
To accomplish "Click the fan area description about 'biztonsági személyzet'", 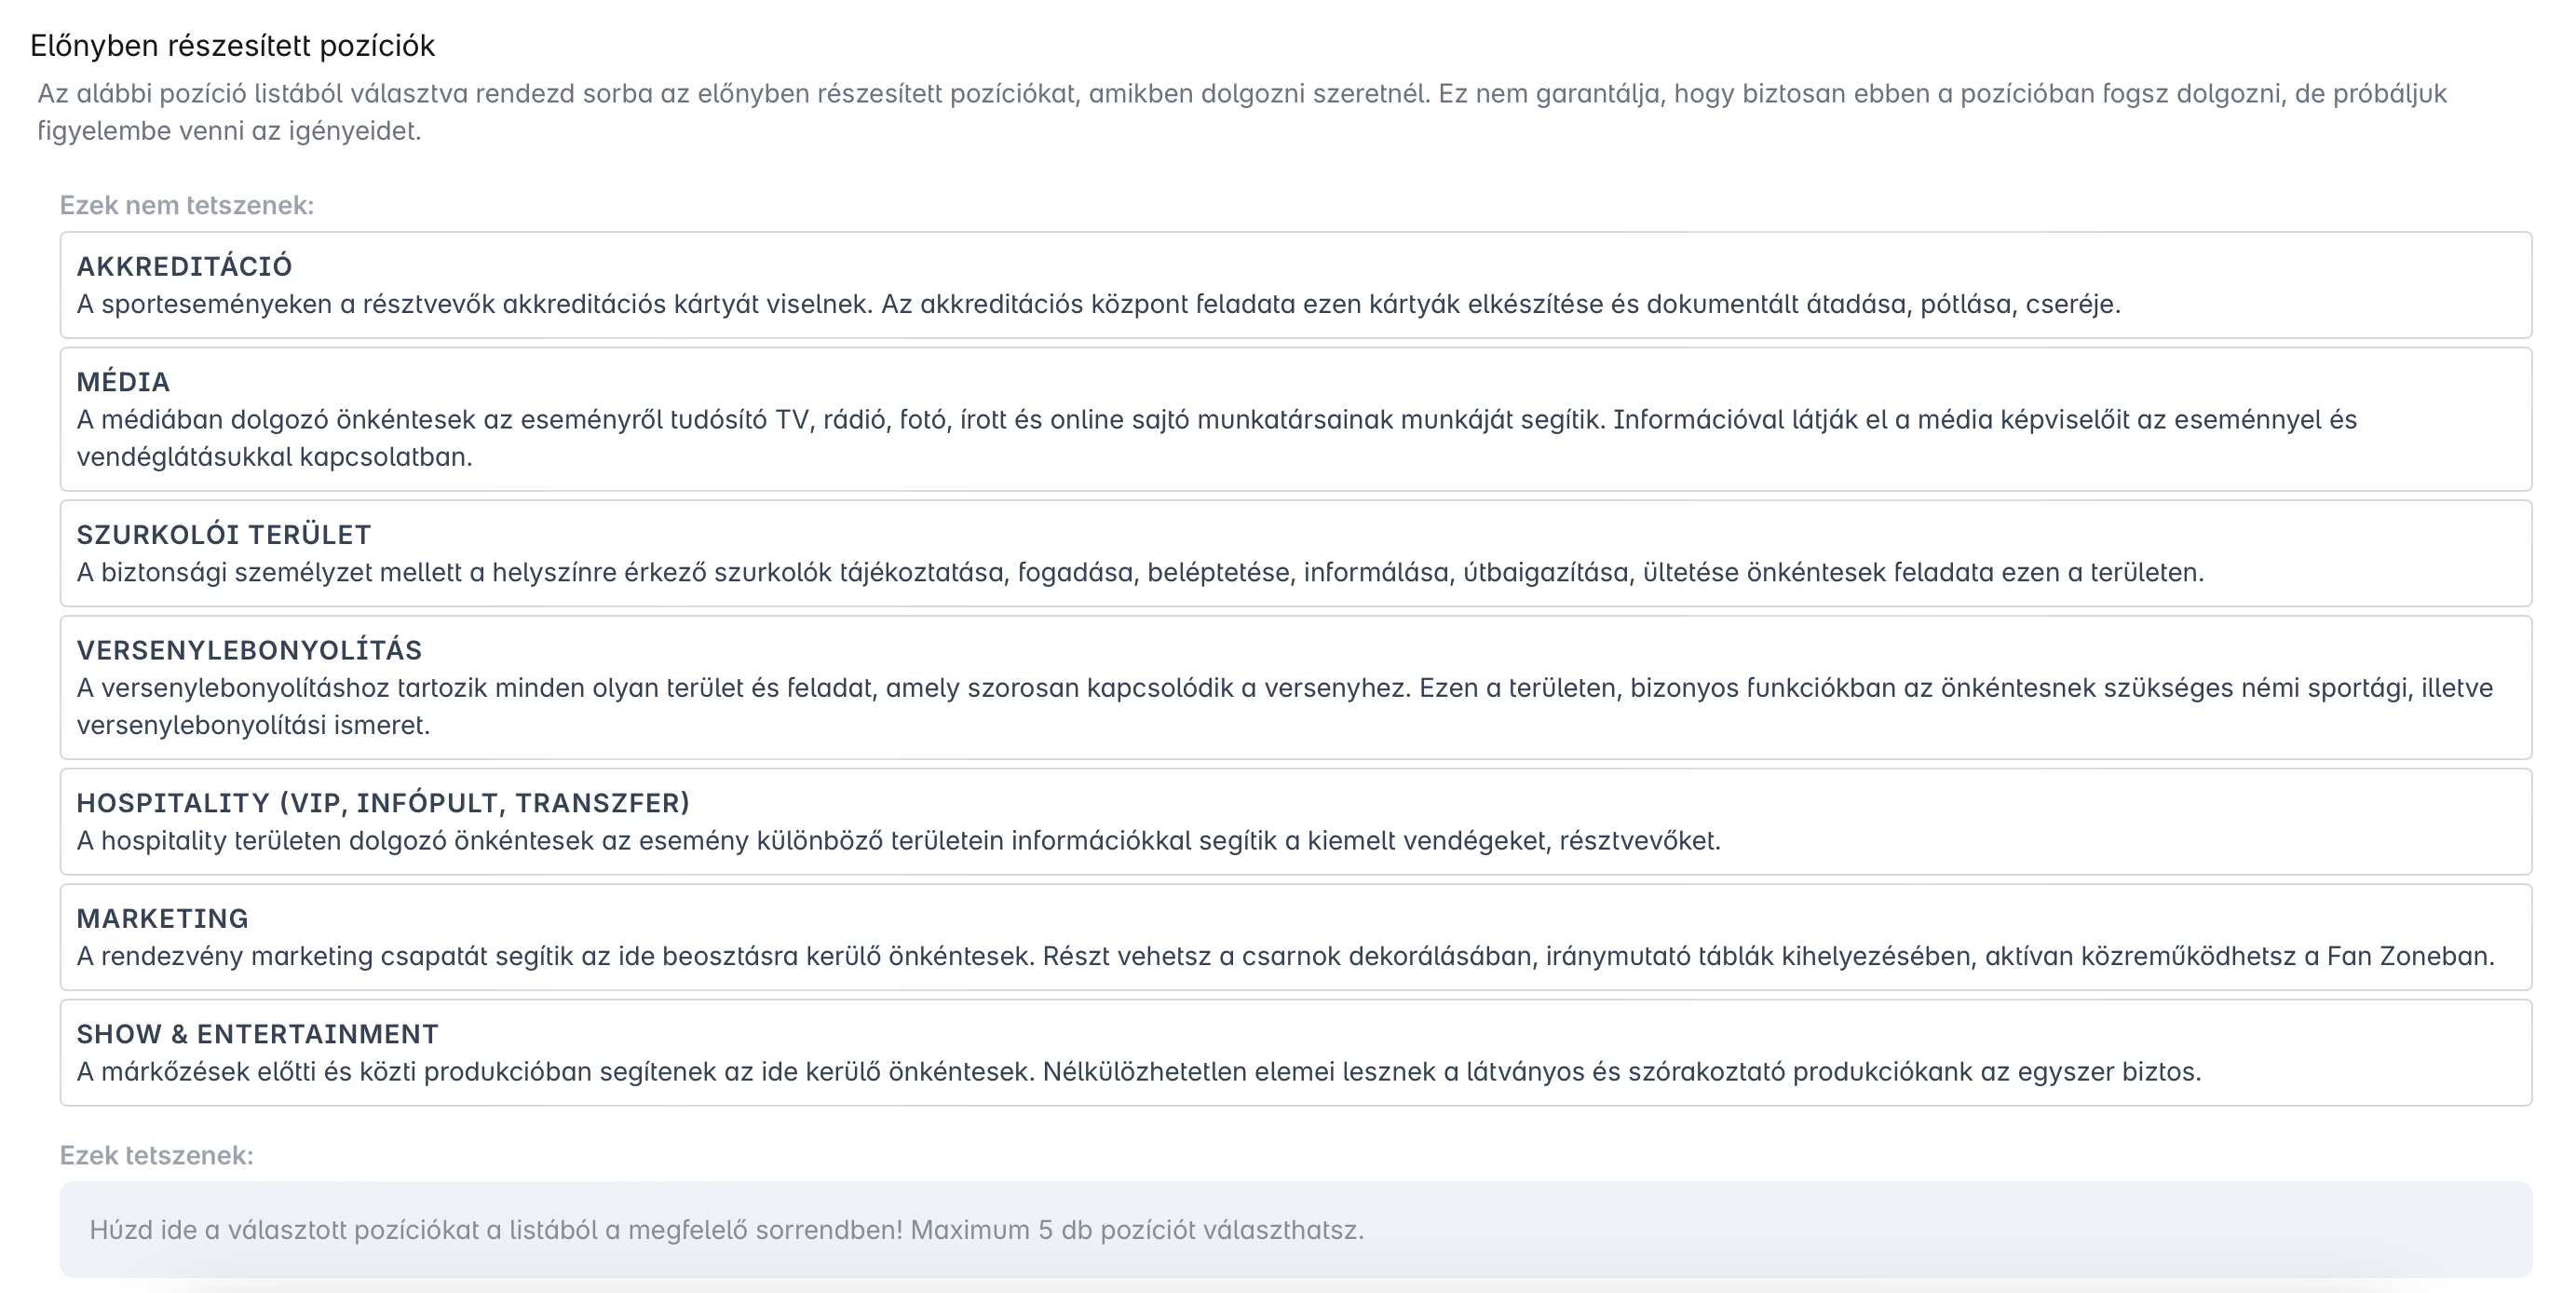I will (1139, 573).
